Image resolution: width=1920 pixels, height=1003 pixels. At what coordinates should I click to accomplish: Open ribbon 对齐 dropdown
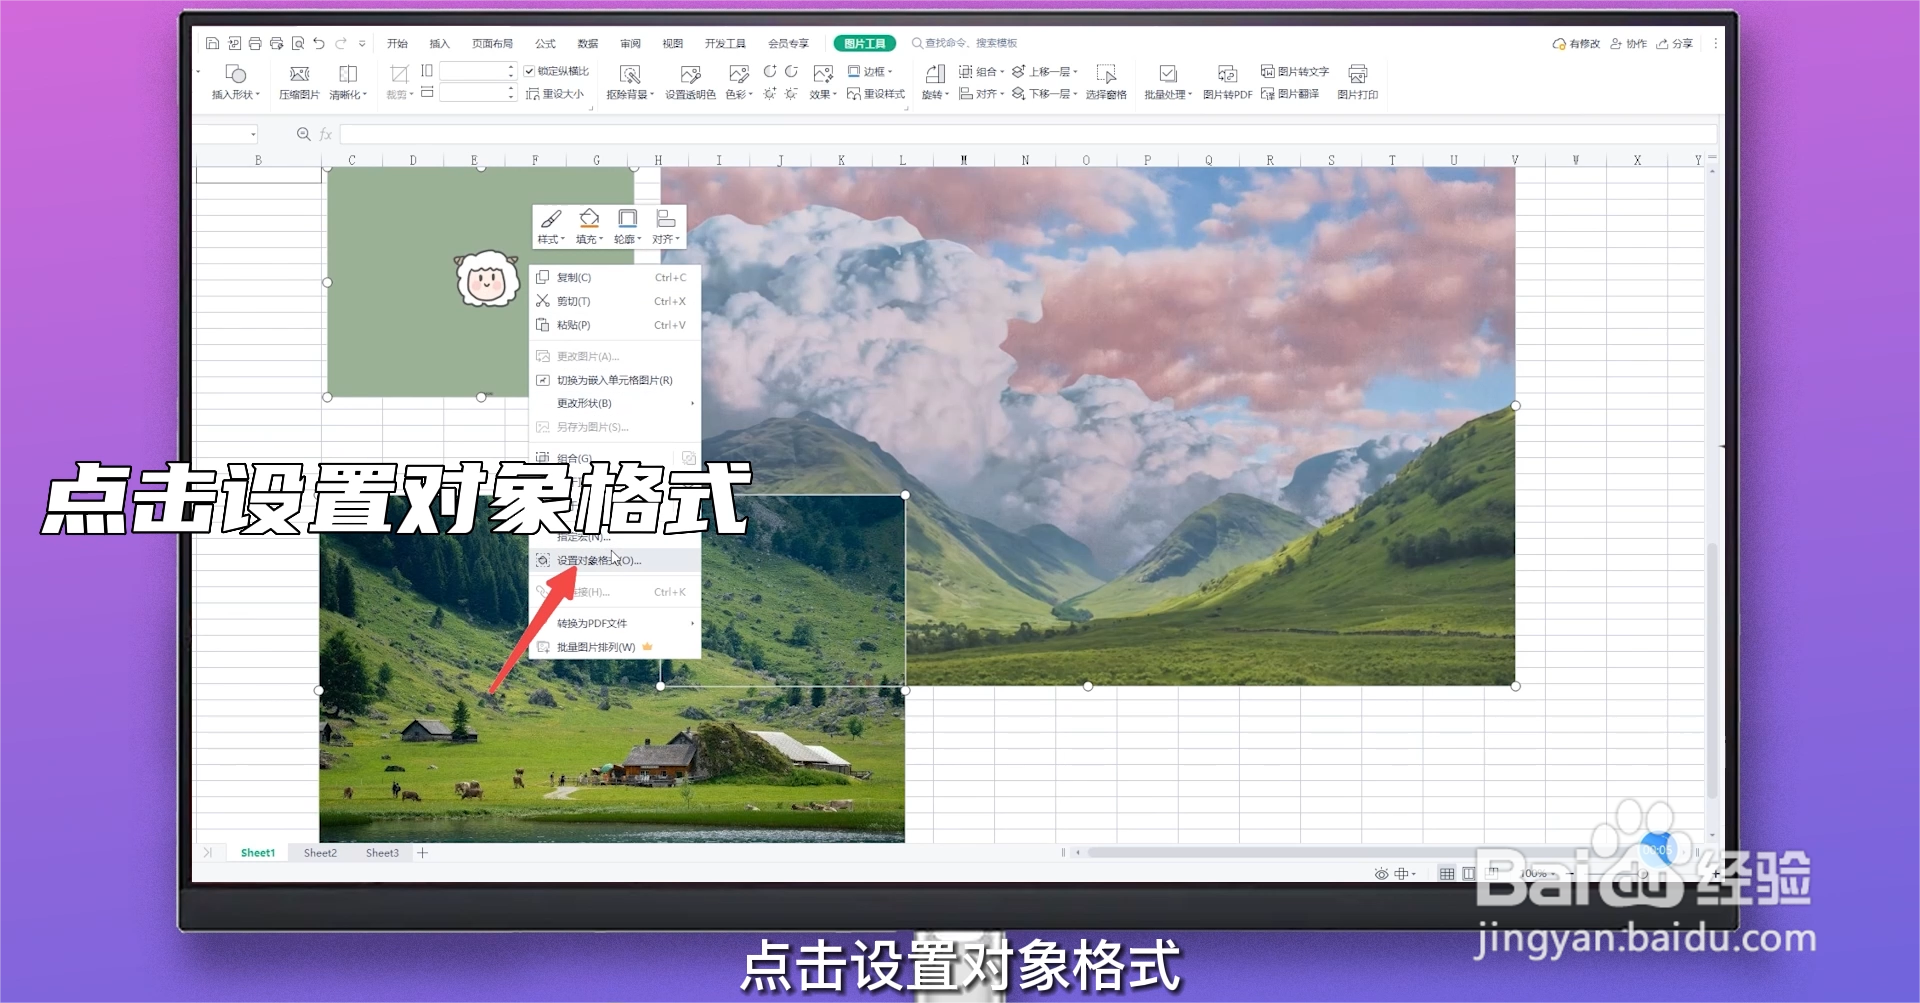[x=981, y=94]
